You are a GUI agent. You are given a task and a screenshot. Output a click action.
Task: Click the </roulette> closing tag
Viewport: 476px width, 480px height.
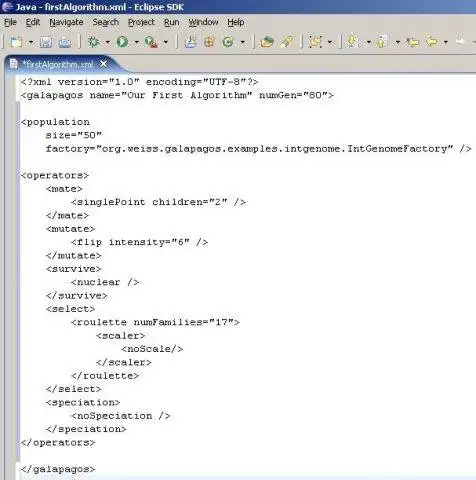coord(105,376)
